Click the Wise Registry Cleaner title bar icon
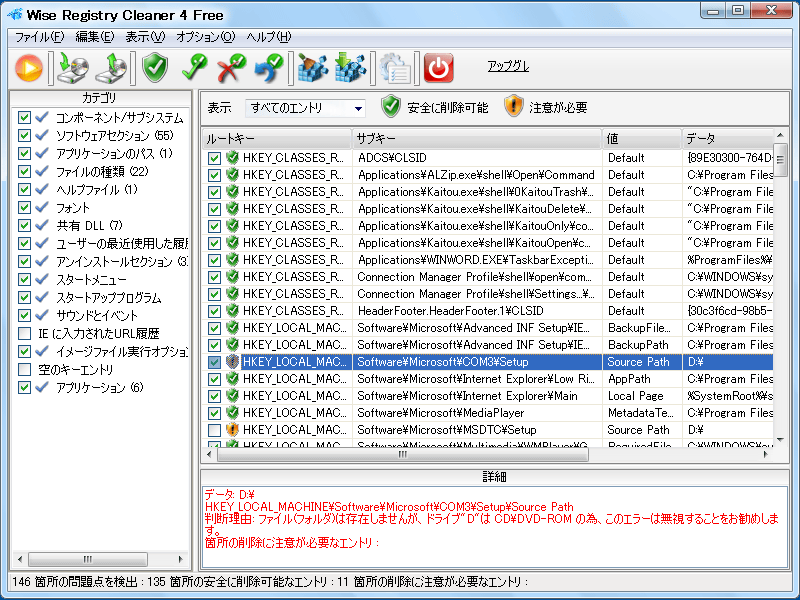This screenshot has width=800, height=600. tap(14, 14)
